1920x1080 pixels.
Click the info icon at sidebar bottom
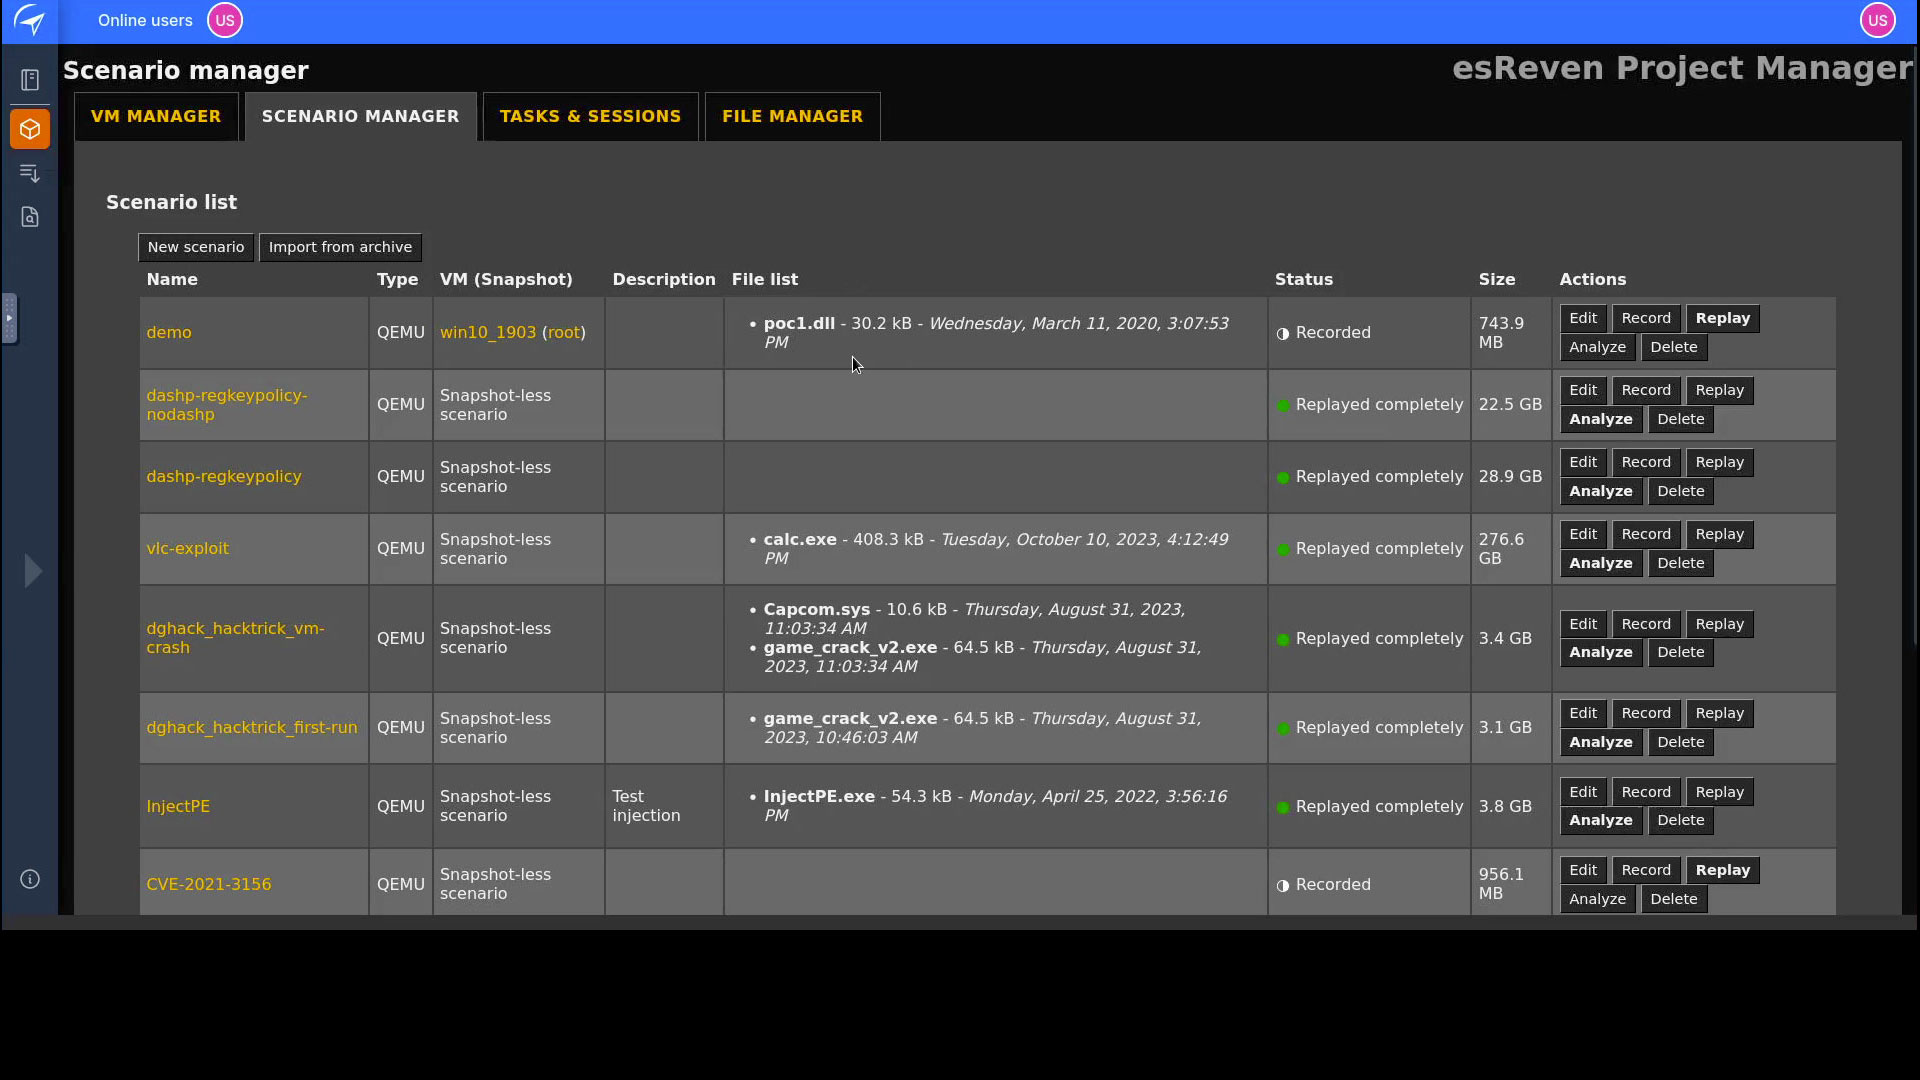[x=29, y=879]
